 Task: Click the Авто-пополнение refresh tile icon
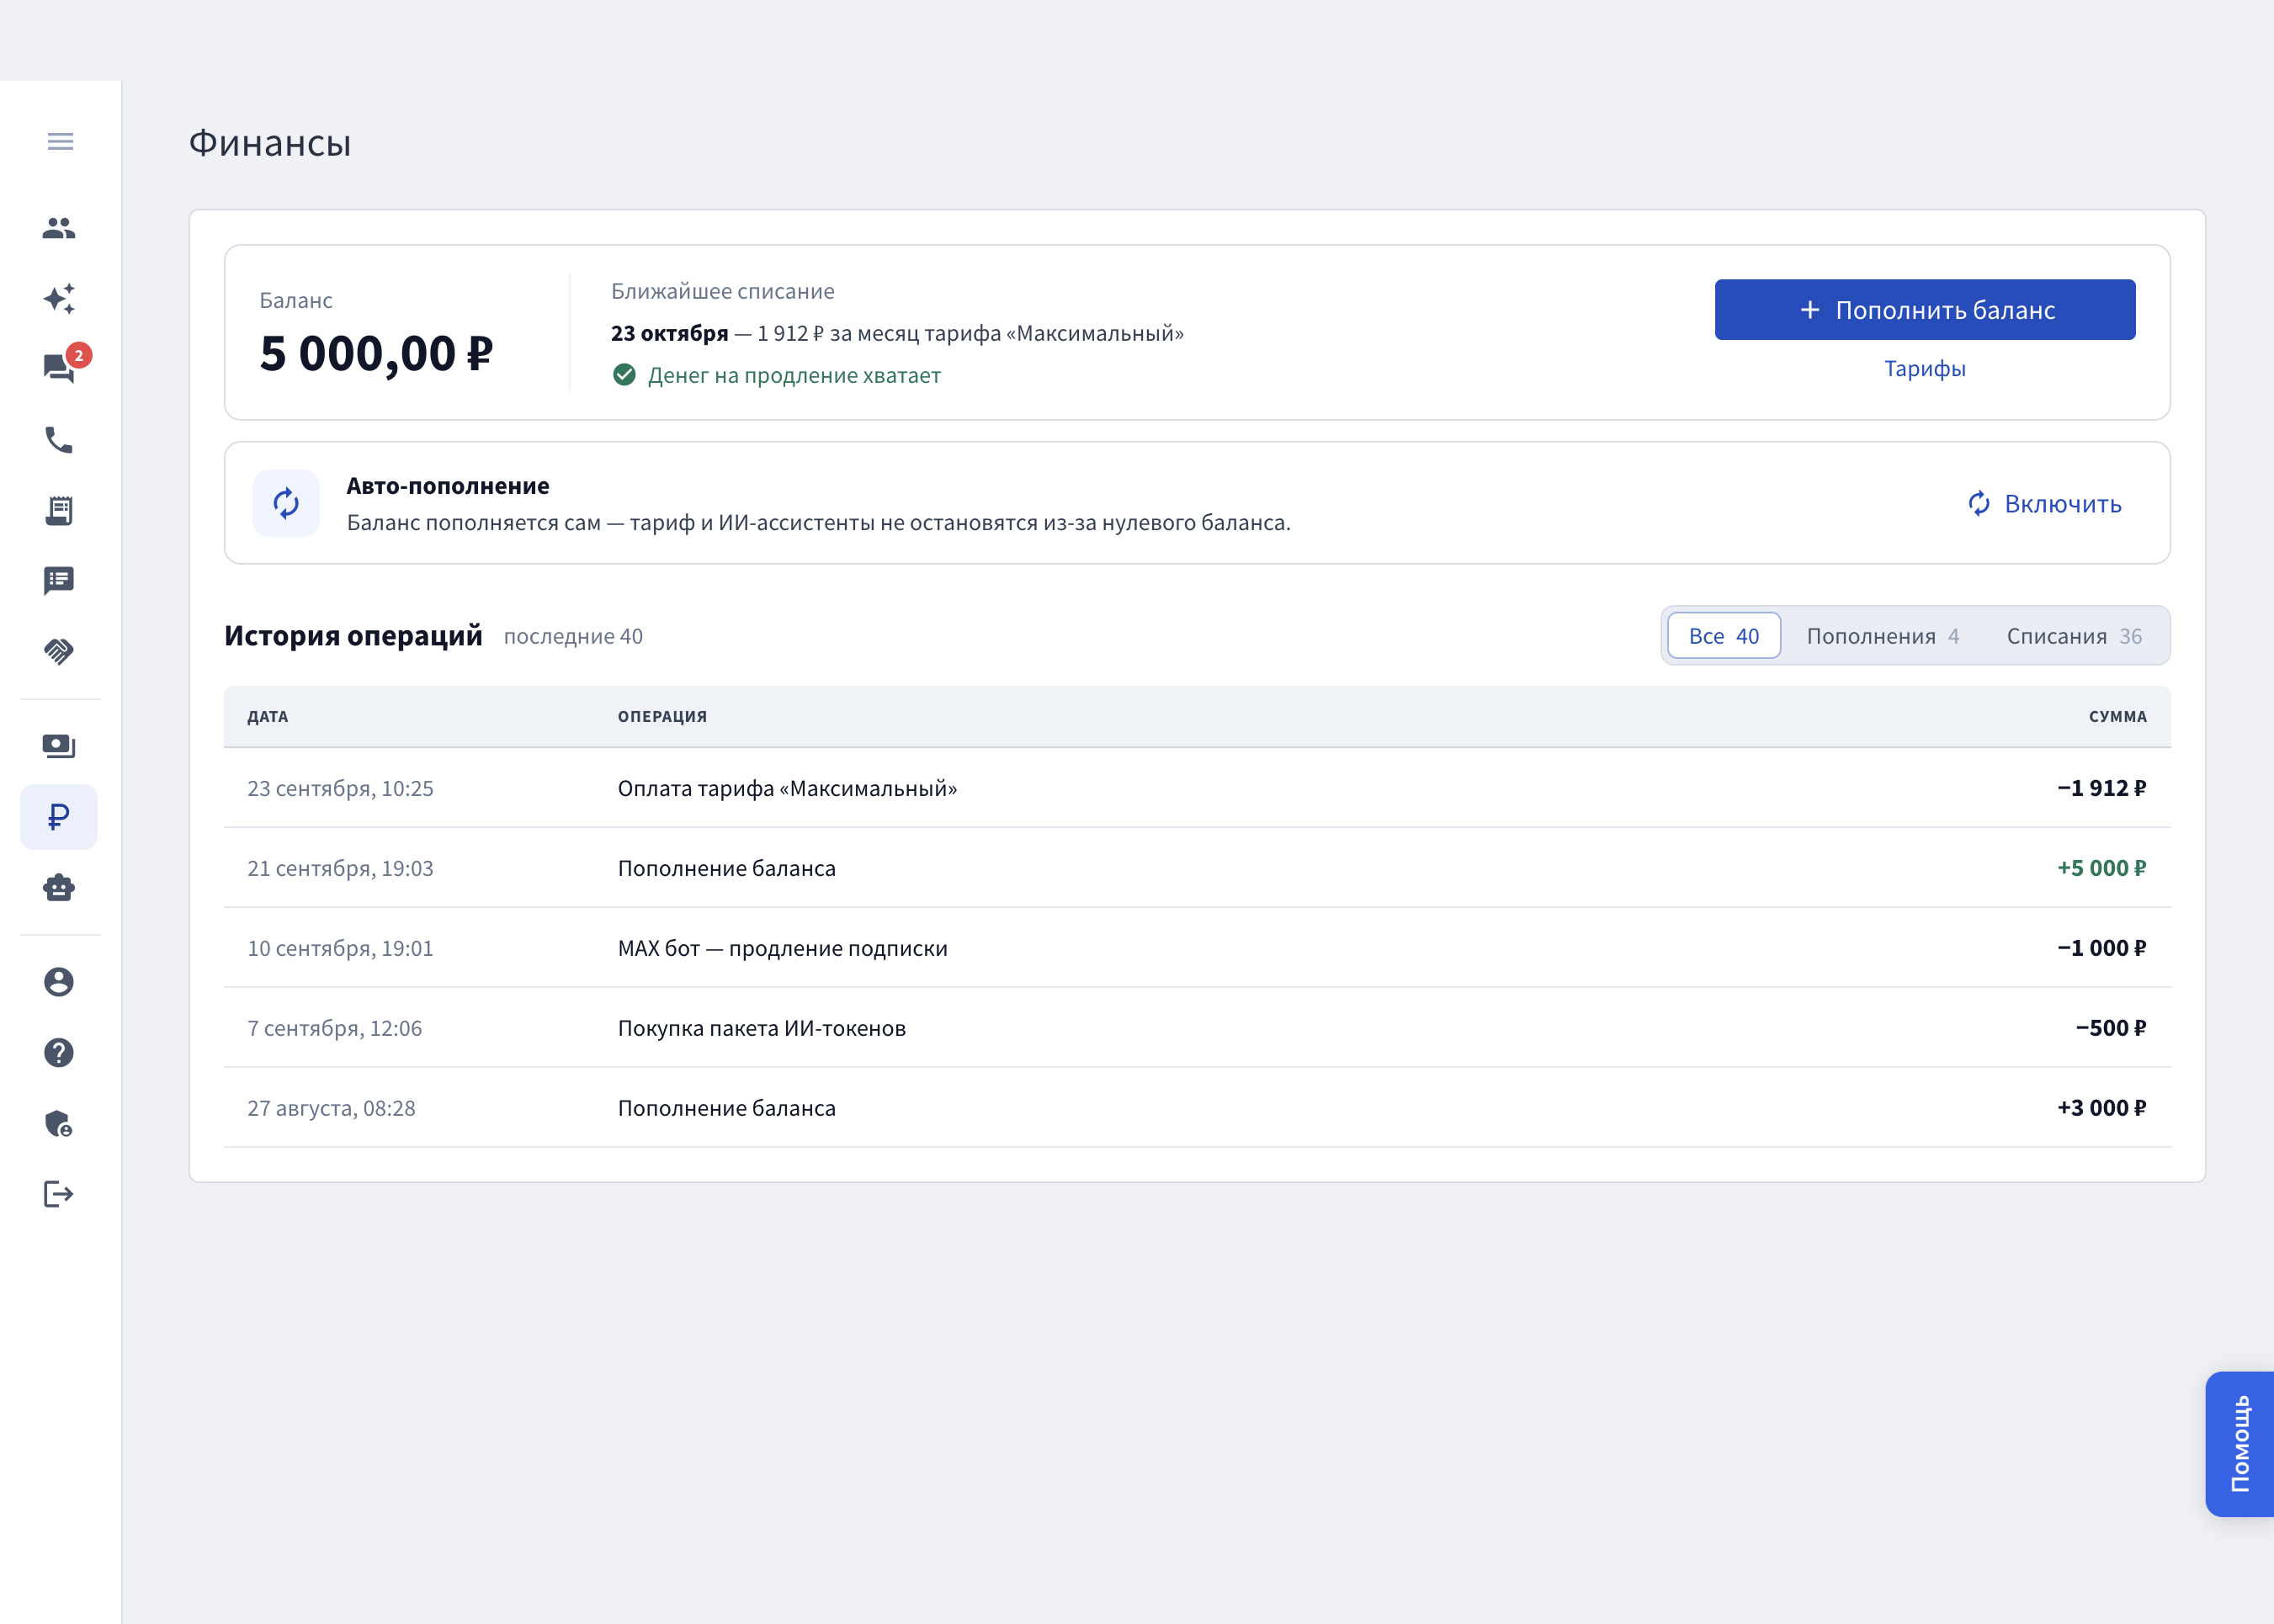tap(286, 503)
